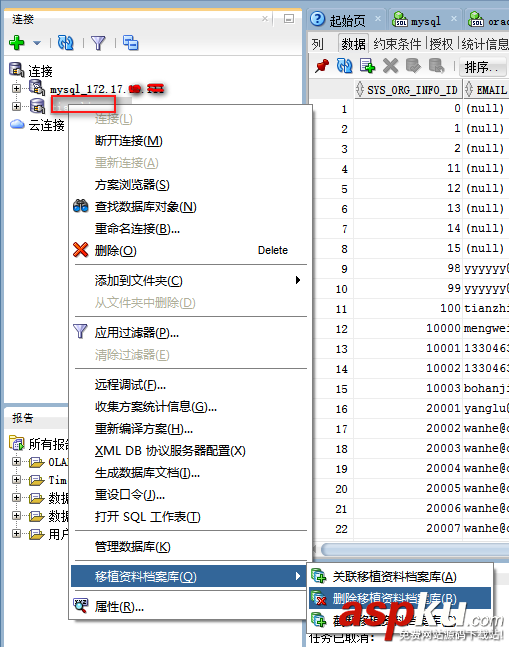Open the new connection dropdown arrow
This screenshot has width=509, height=647.
(37, 43)
